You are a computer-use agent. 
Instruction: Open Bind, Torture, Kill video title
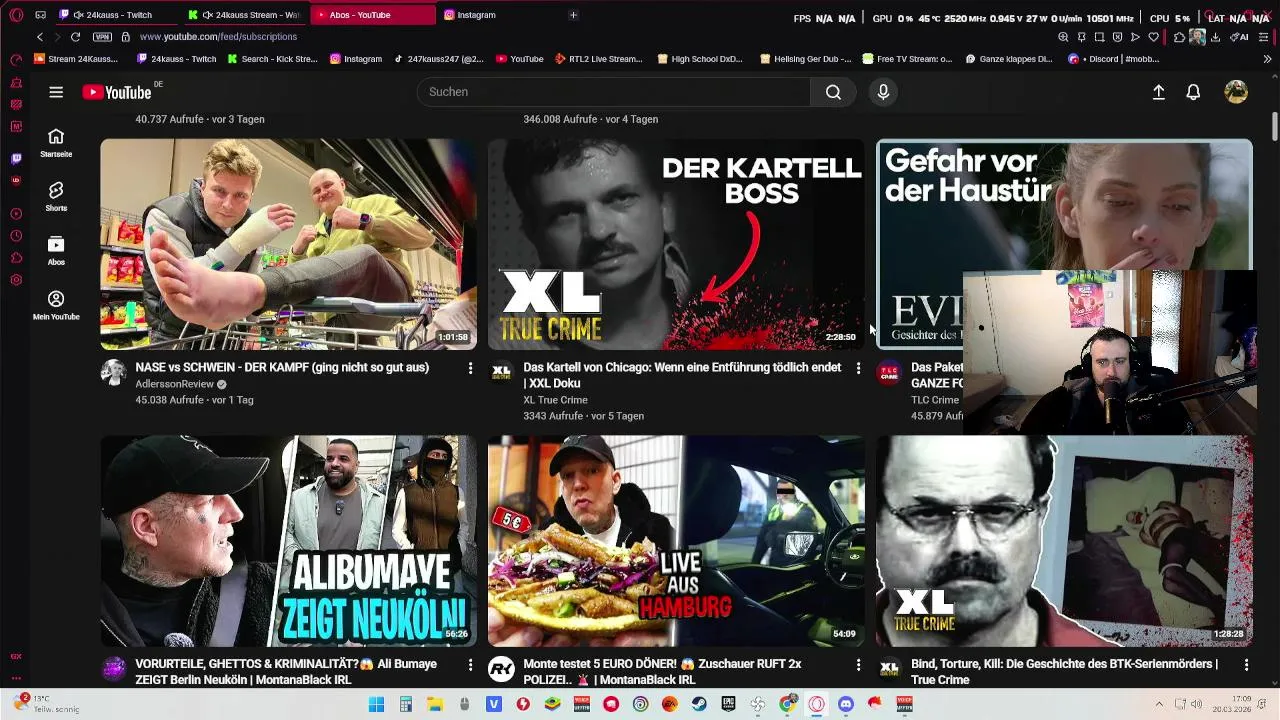pos(1064,672)
